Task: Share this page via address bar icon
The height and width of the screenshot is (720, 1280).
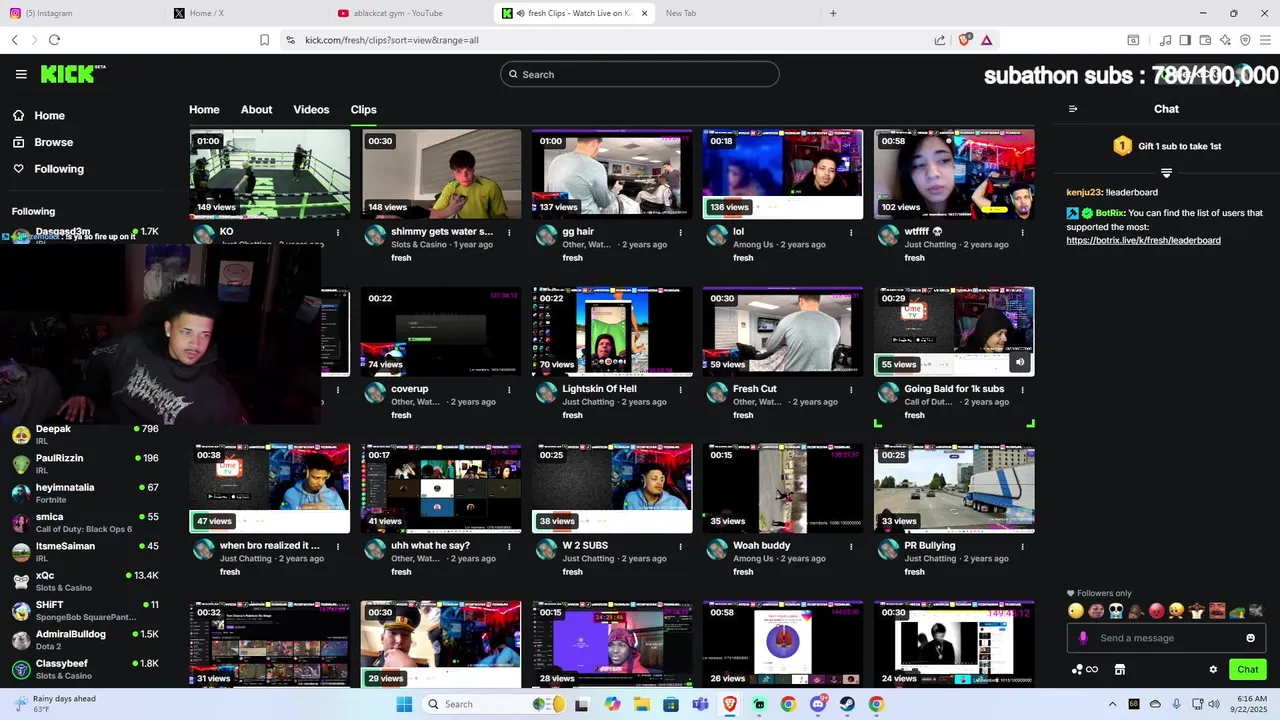Action: 940,40
